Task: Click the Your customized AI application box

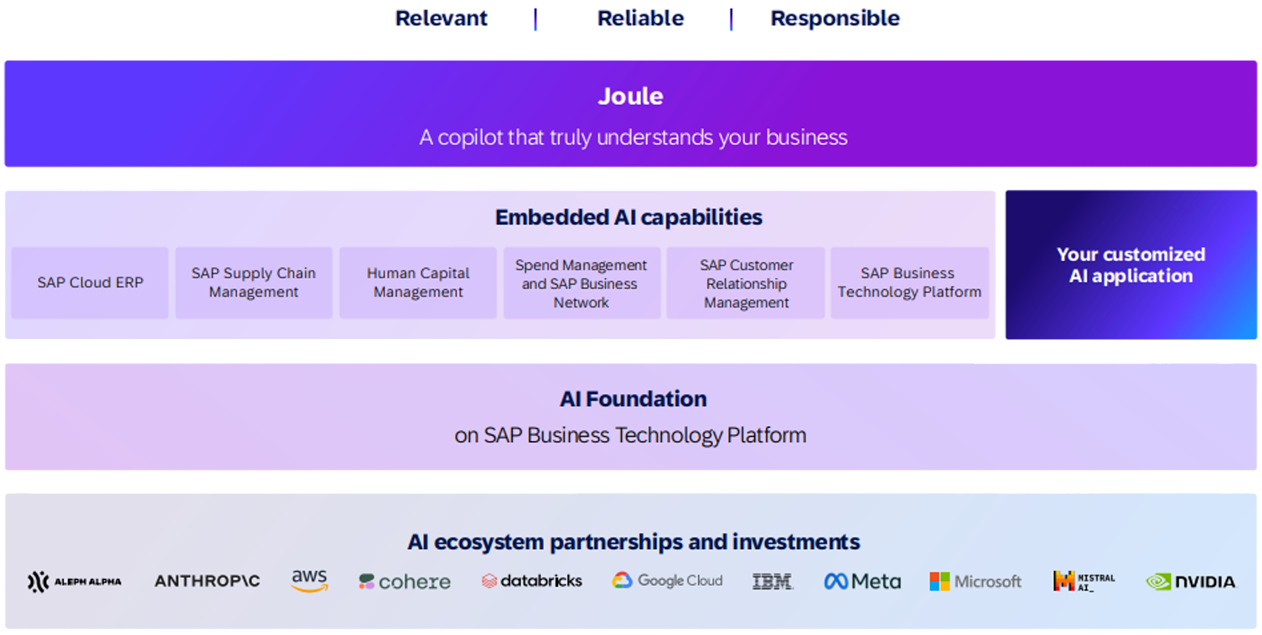Action: coord(1131,265)
